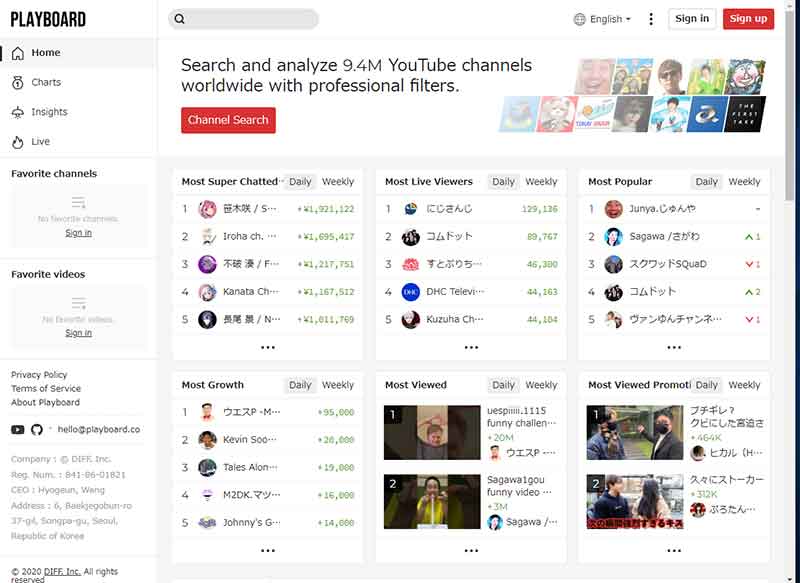Image resolution: width=800 pixels, height=583 pixels.
Task: Click the search magnifier icon
Action: (x=180, y=19)
